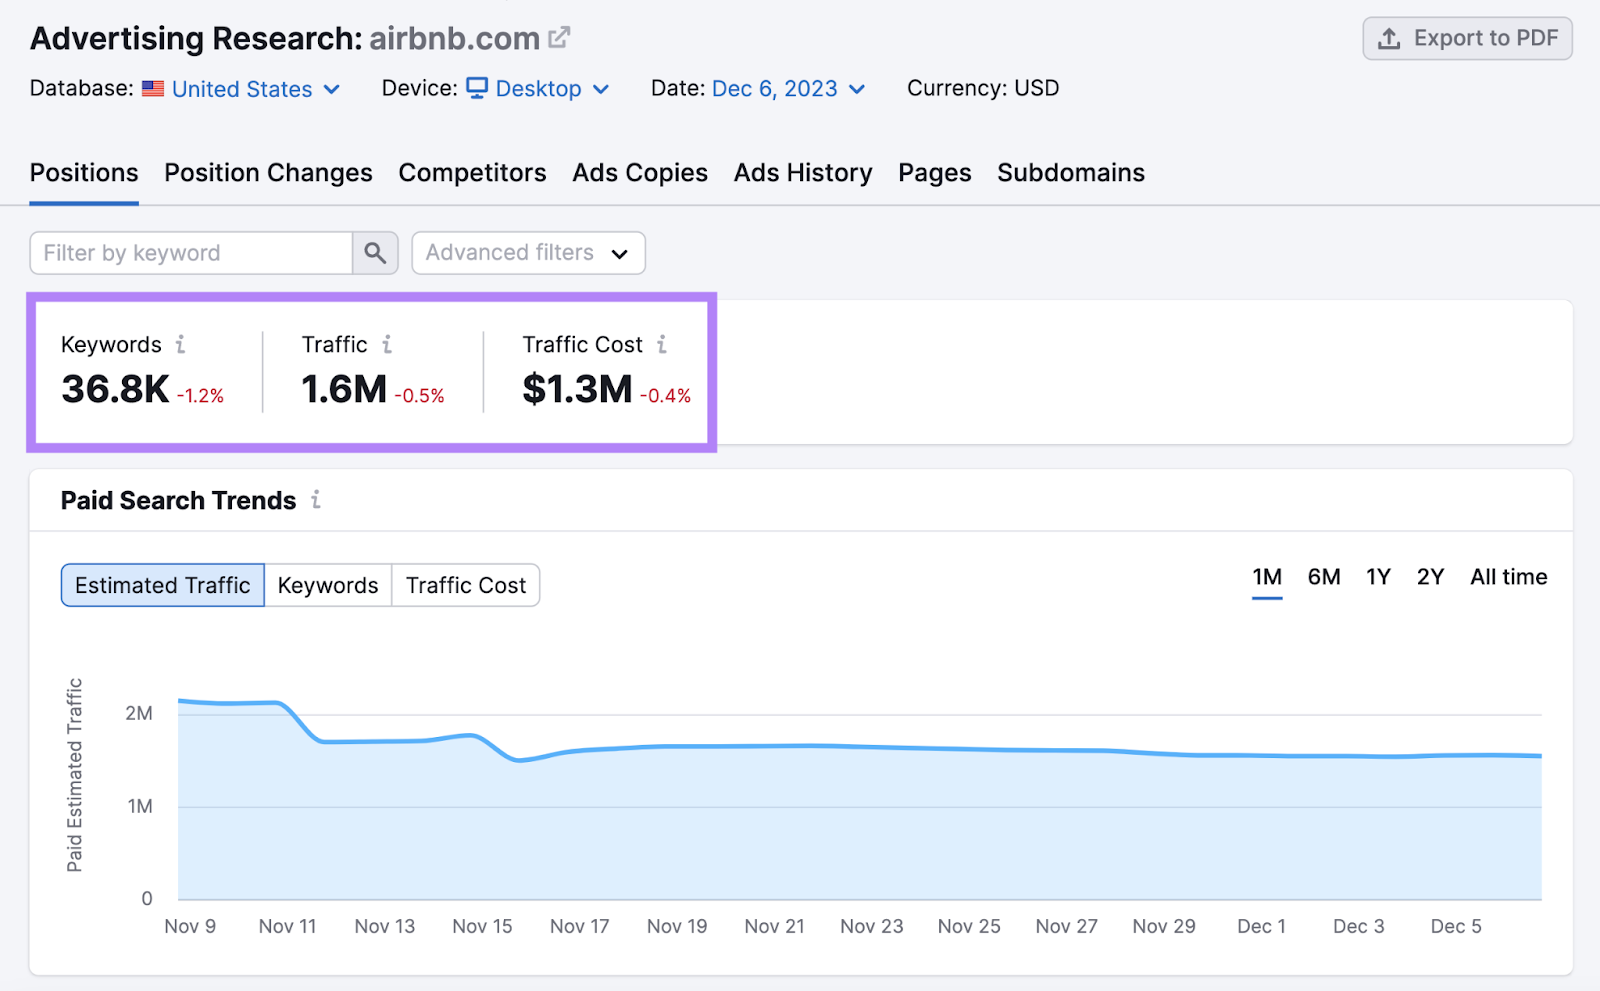Show info for Keywords metric
The width and height of the screenshot is (1600, 991).
[x=181, y=344]
